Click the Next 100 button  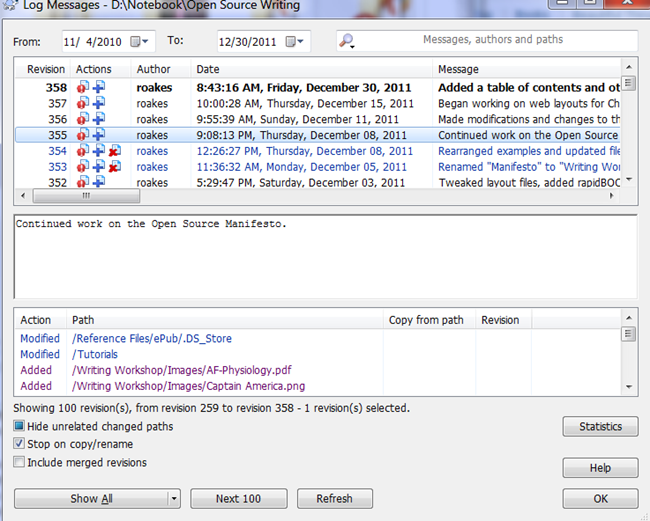238,498
